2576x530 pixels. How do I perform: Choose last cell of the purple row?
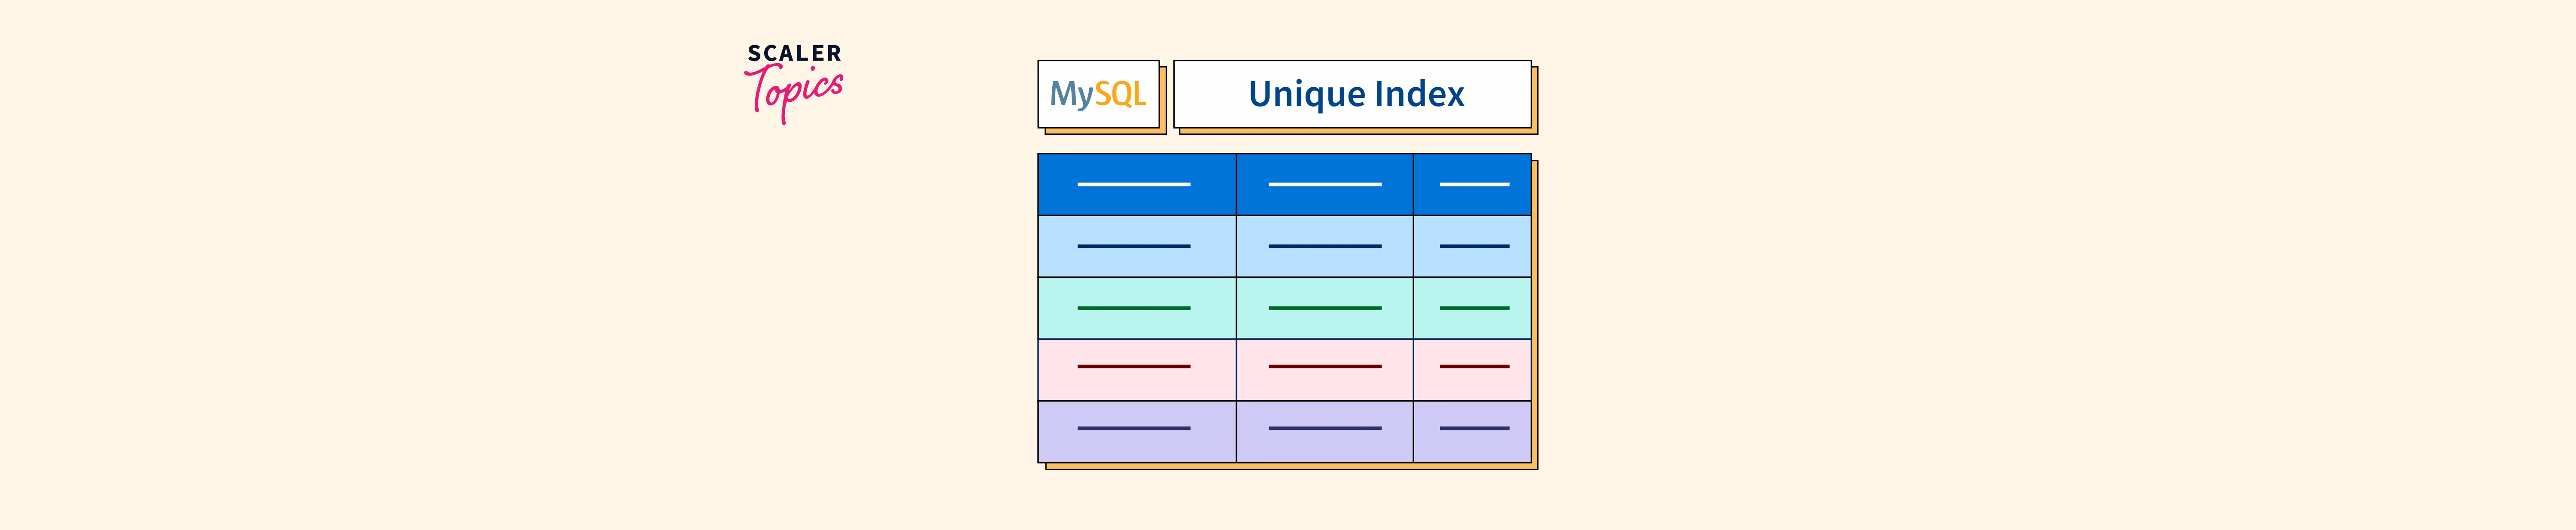tap(1472, 431)
